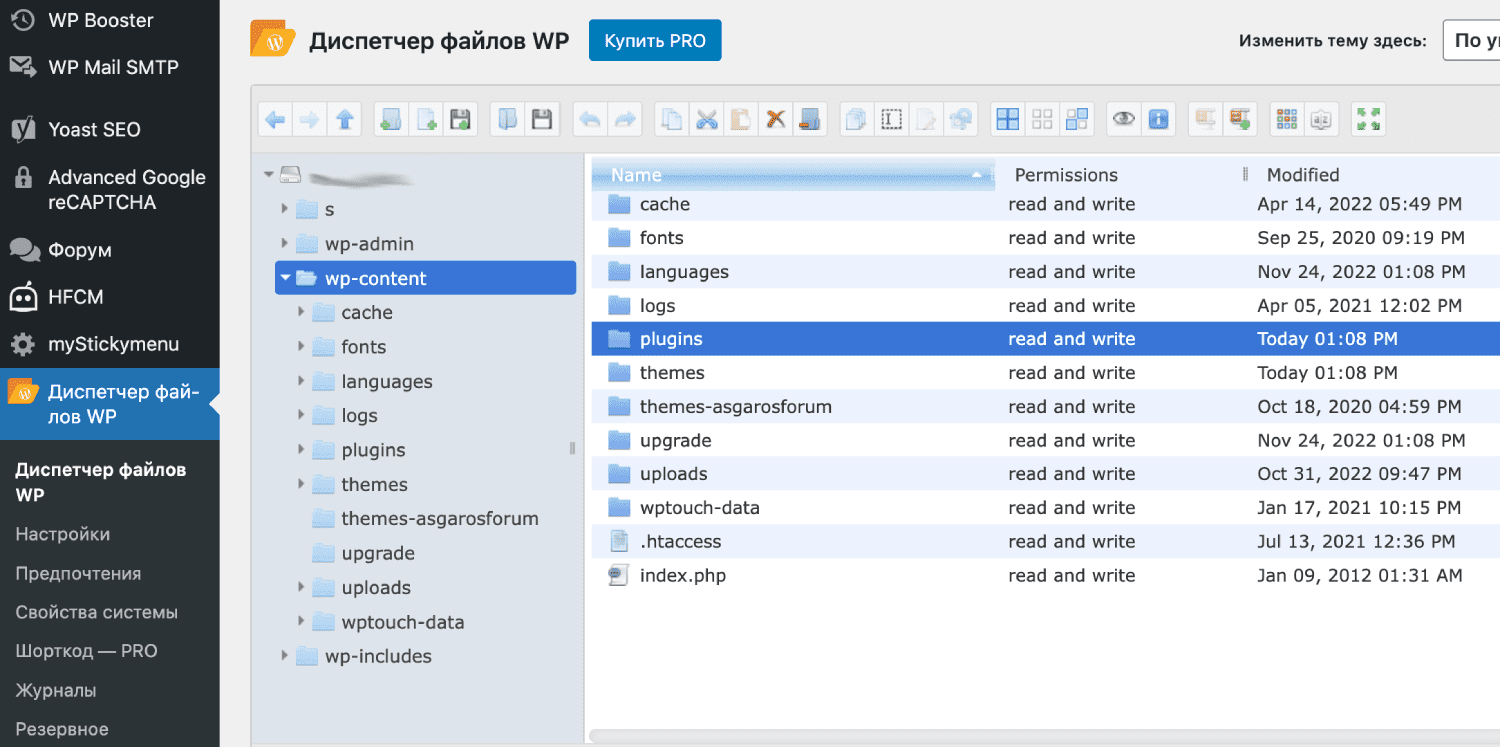Click the horizontal scrollbar under the file list

click(1044, 736)
